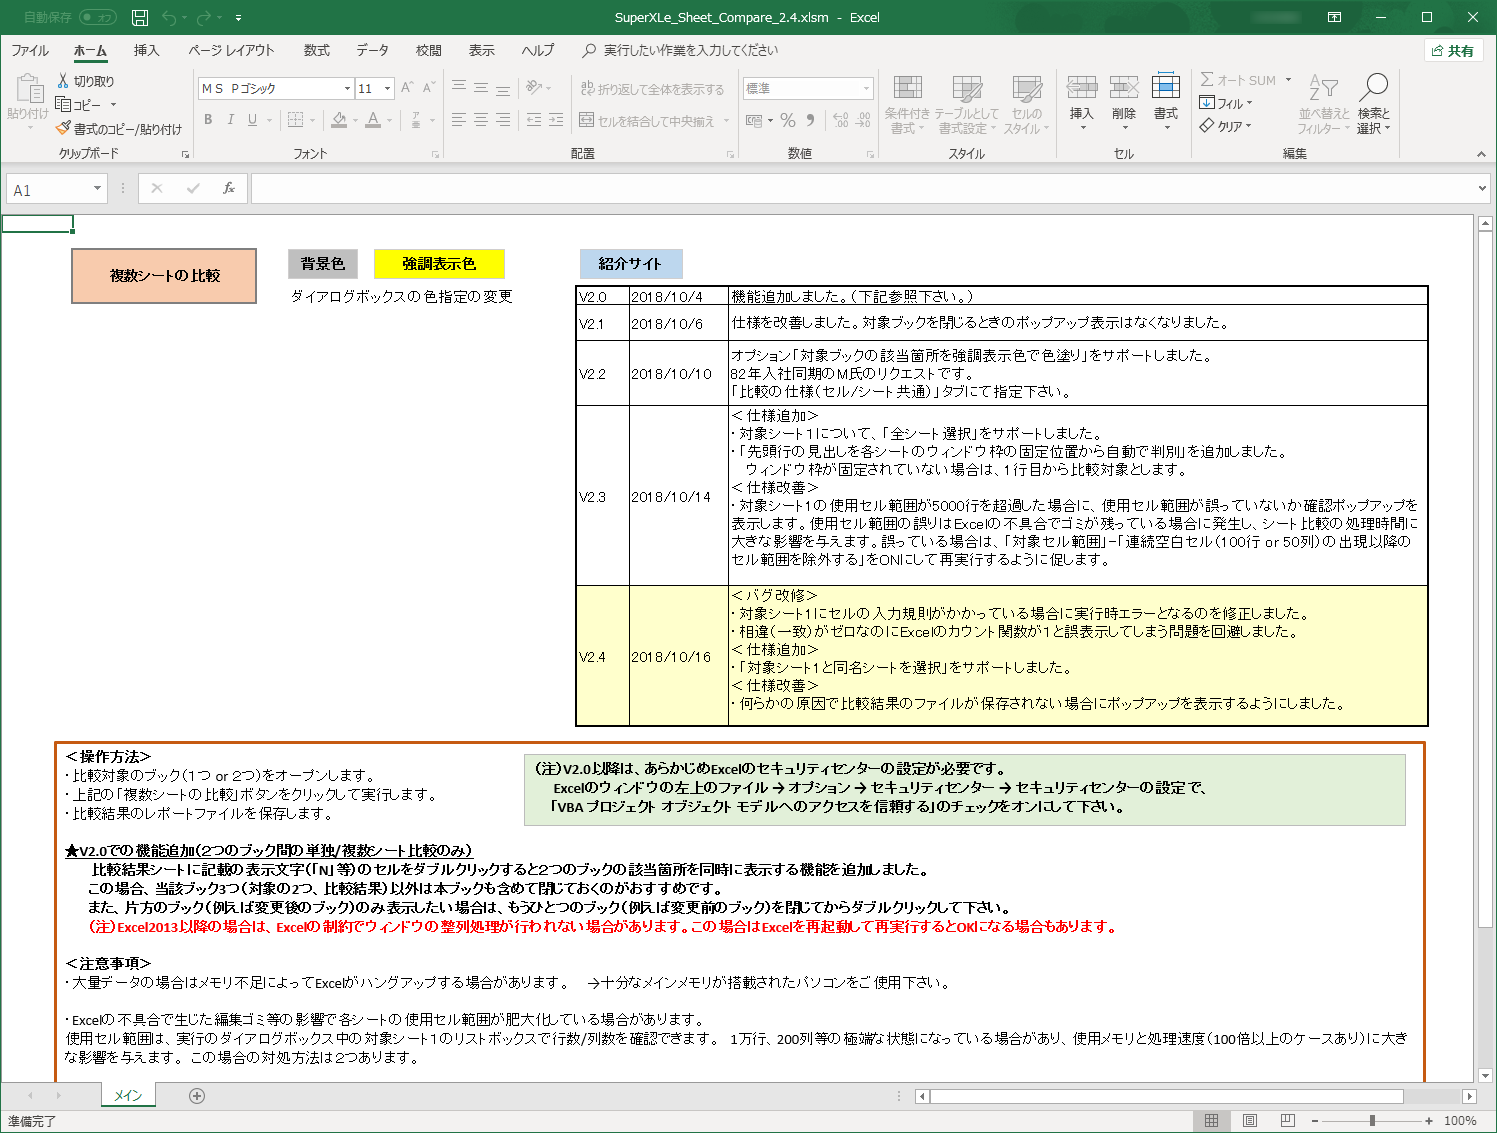Click the 挿入 cells icon
This screenshot has width=1497, height=1133.
click(1081, 87)
